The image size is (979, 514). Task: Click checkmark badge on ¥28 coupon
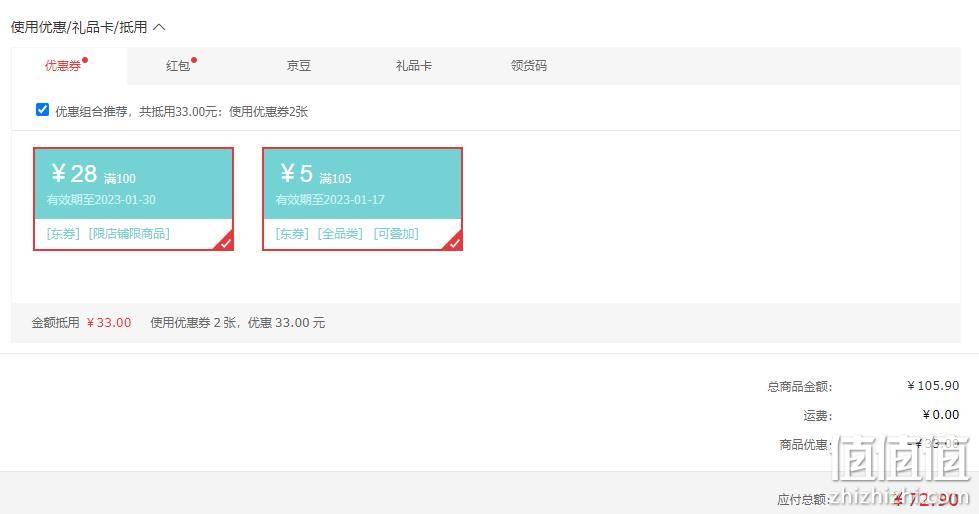[x=225, y=243]
